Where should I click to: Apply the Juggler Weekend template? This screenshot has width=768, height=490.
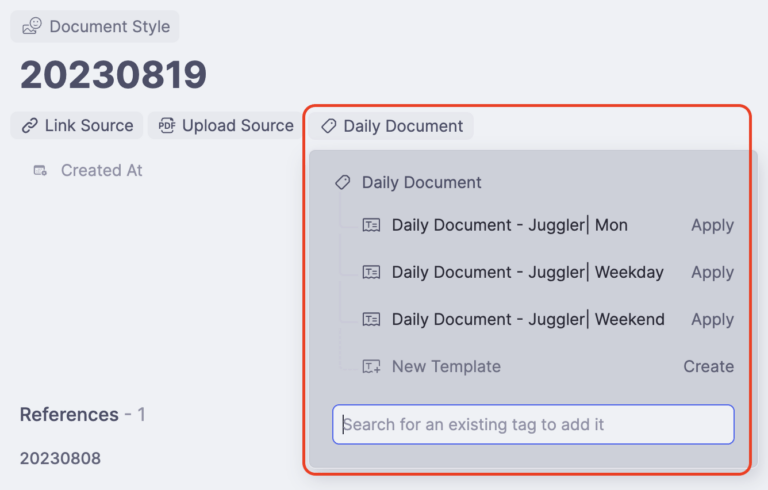pyautogui.click(x=712, y=320)
